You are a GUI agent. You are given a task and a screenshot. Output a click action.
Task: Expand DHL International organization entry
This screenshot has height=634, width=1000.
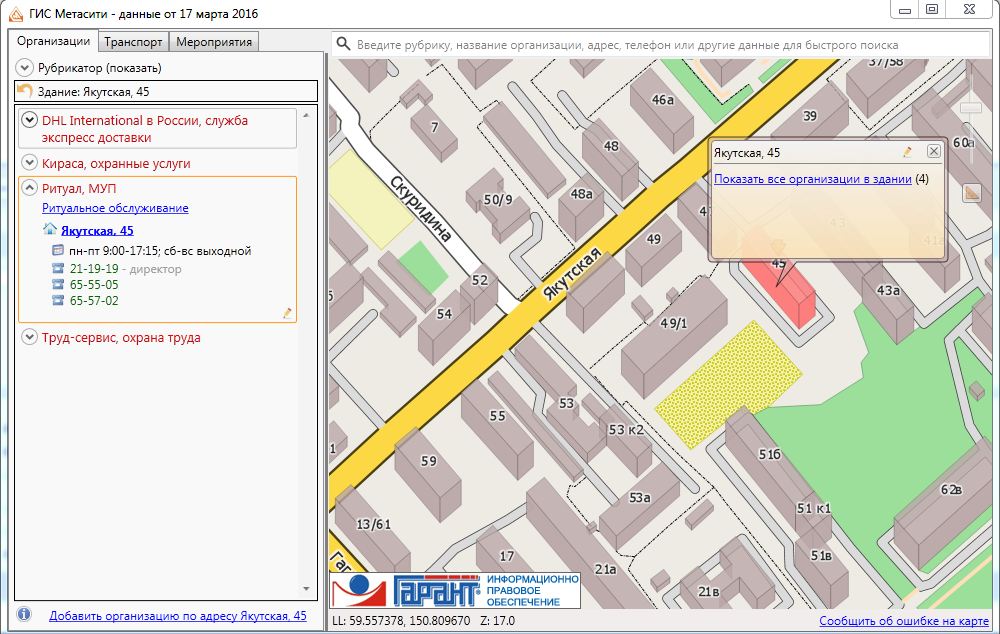click(28, 121)
